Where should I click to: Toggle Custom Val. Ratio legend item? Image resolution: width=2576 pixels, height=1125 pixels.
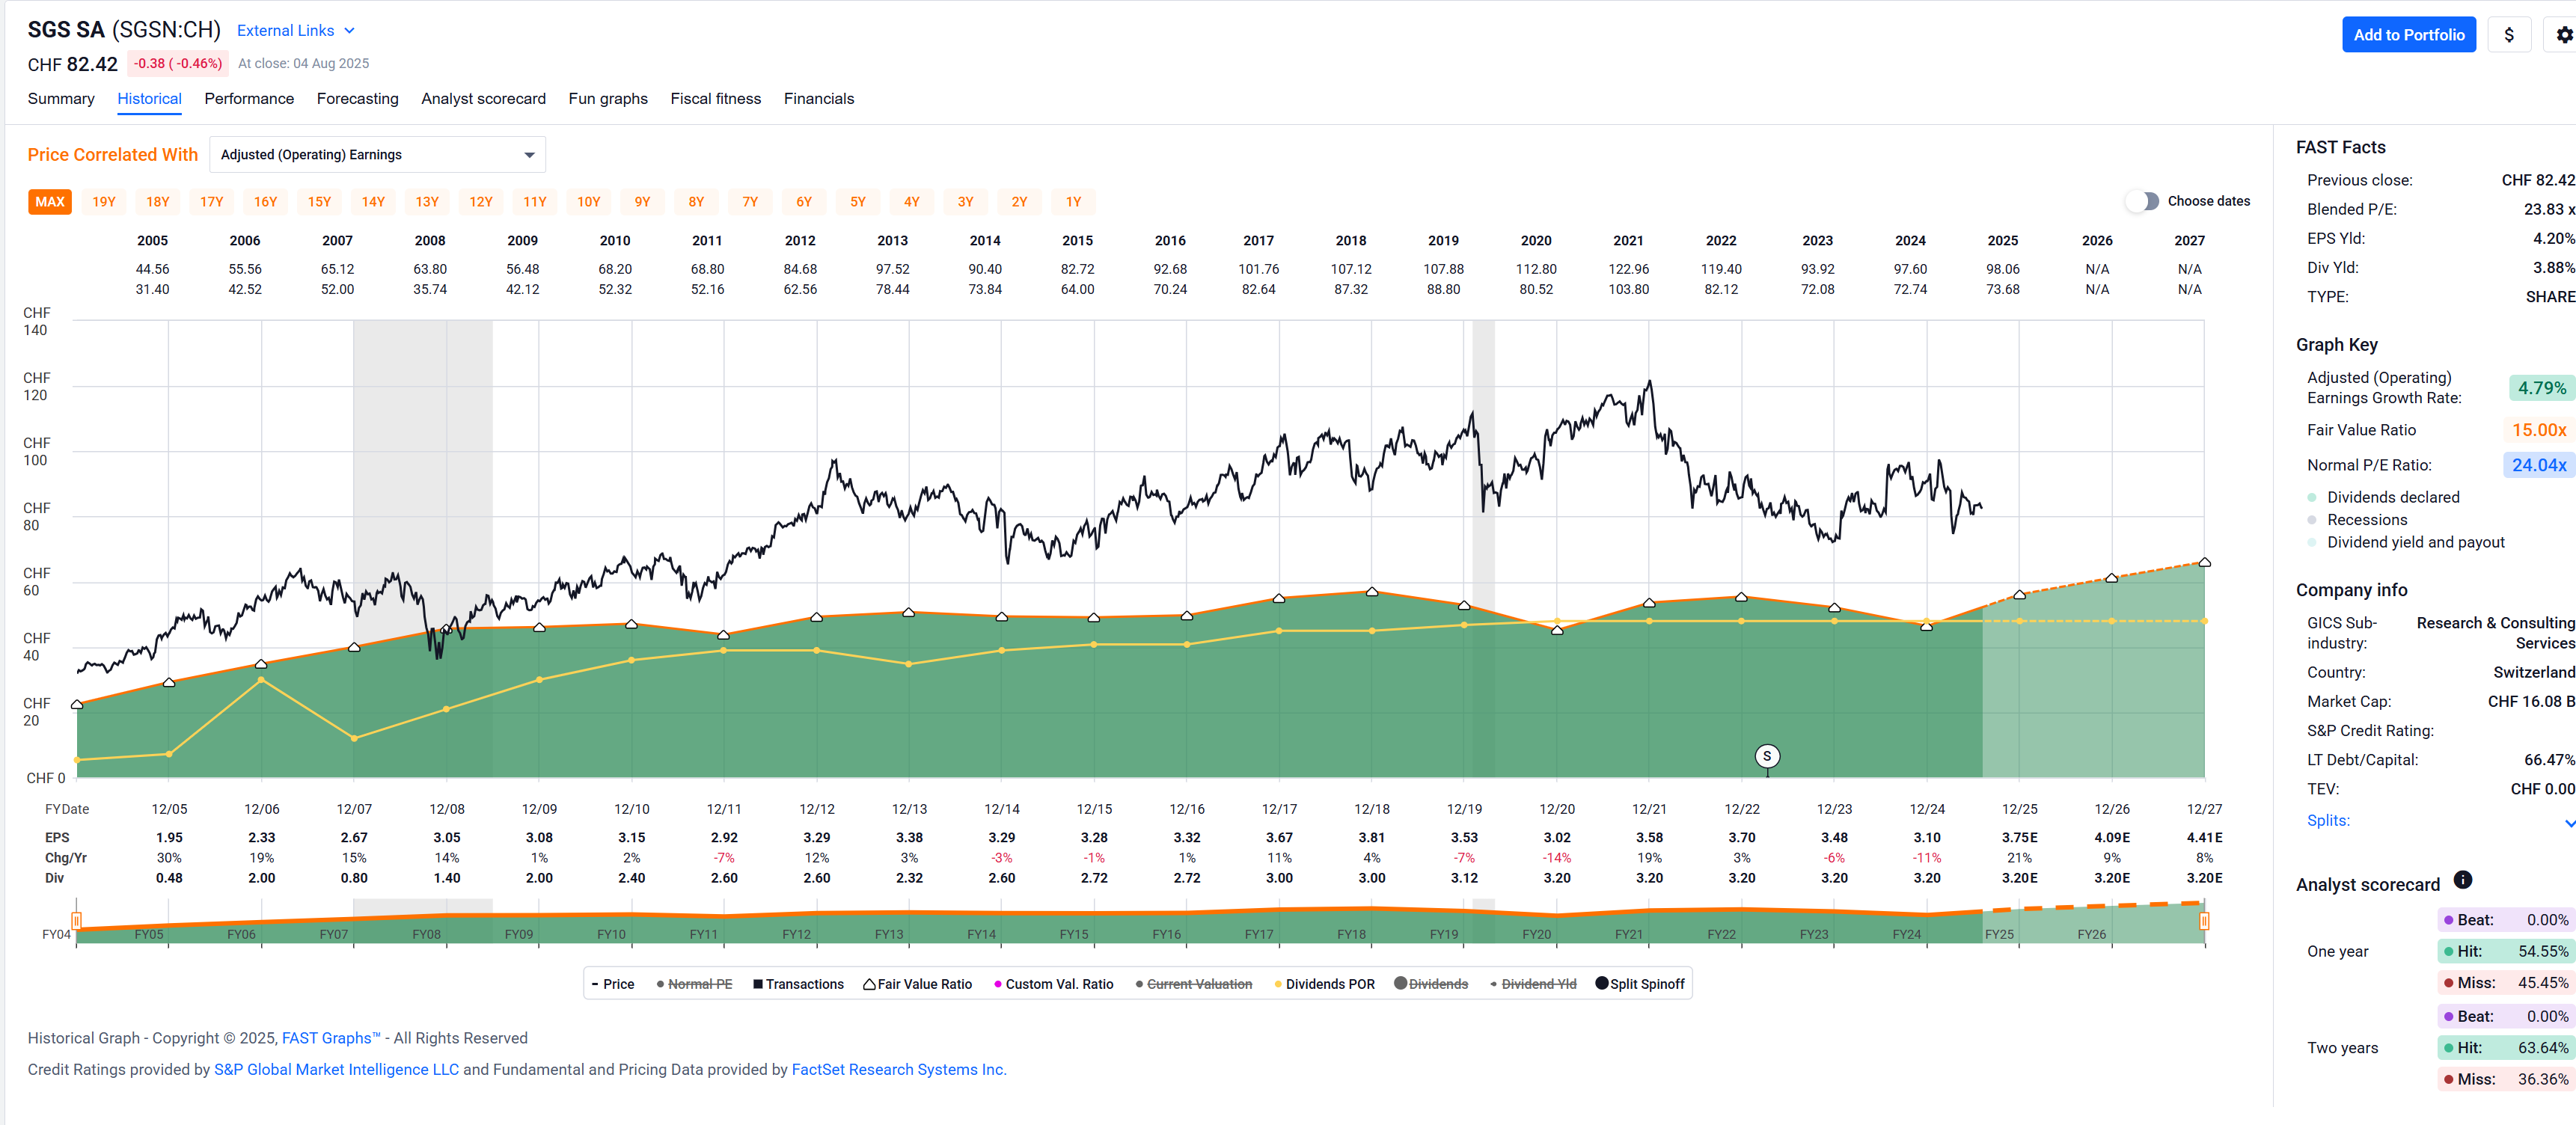(x=1053, y=984)
